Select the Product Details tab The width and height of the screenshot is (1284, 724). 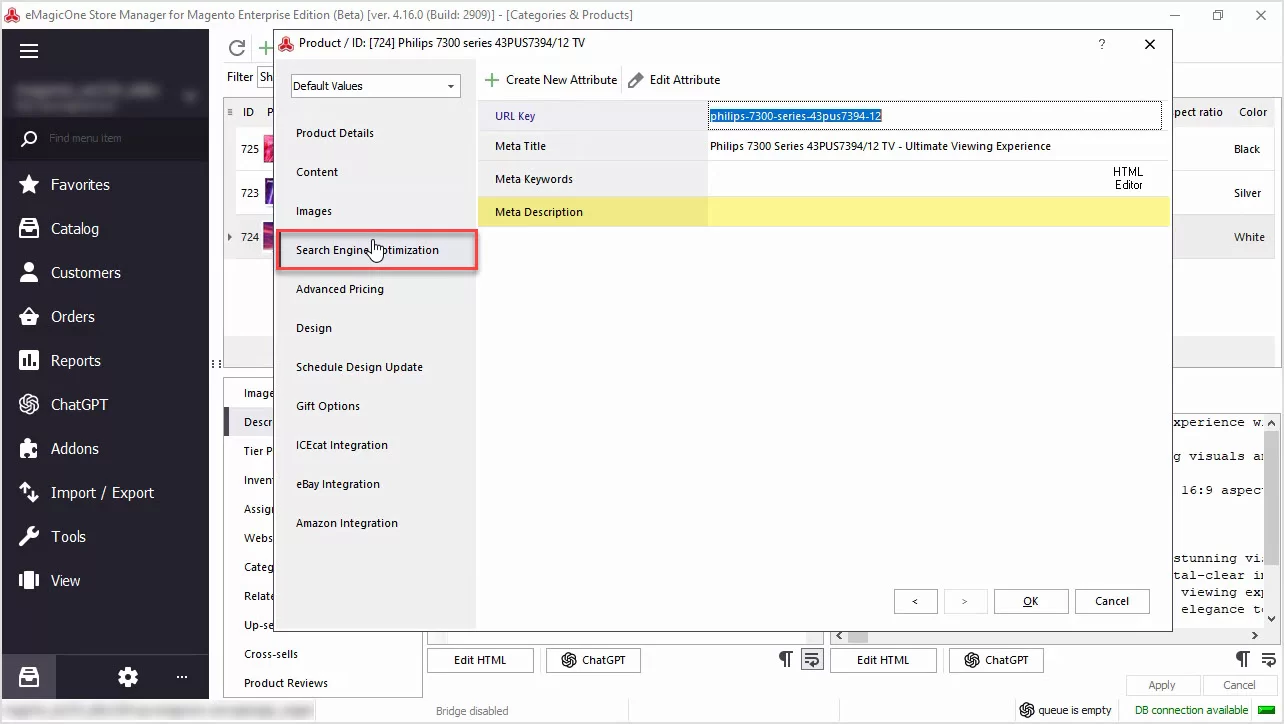pos(335,133)
